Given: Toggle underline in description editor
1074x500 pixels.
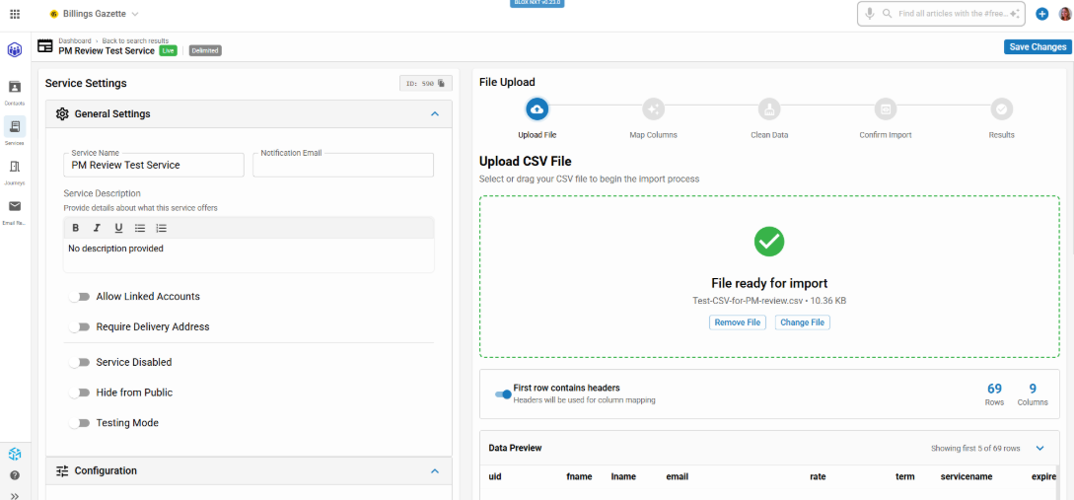Looking at the screenshot, I should coord(118,228).
